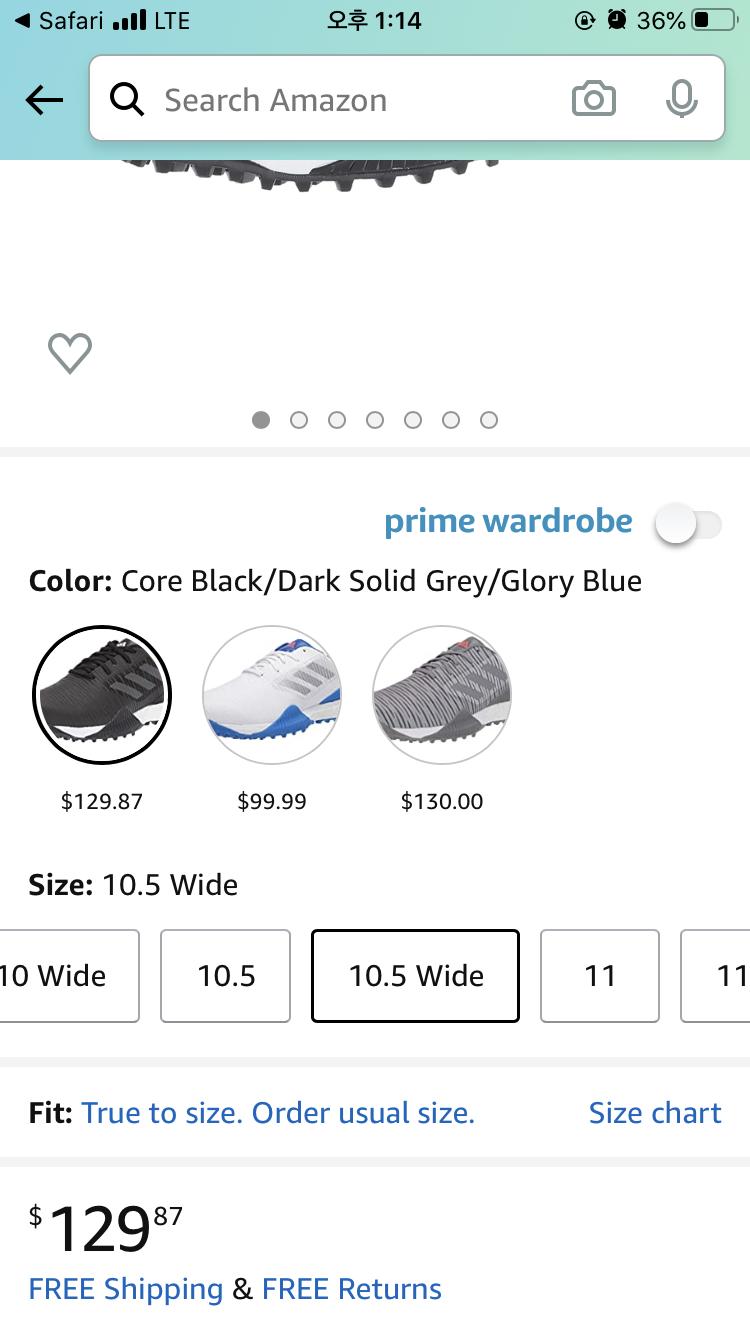Tap 'True to size. Order usual size.' link
Image resolution: width=750 pixels, height=1334 pixels.
[x=278, y=1113]
